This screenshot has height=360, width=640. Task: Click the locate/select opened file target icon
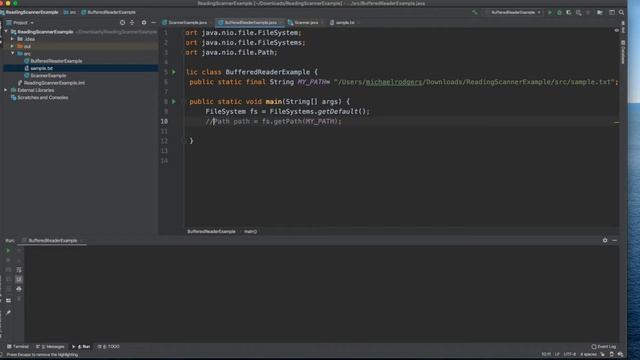[122, 22]
